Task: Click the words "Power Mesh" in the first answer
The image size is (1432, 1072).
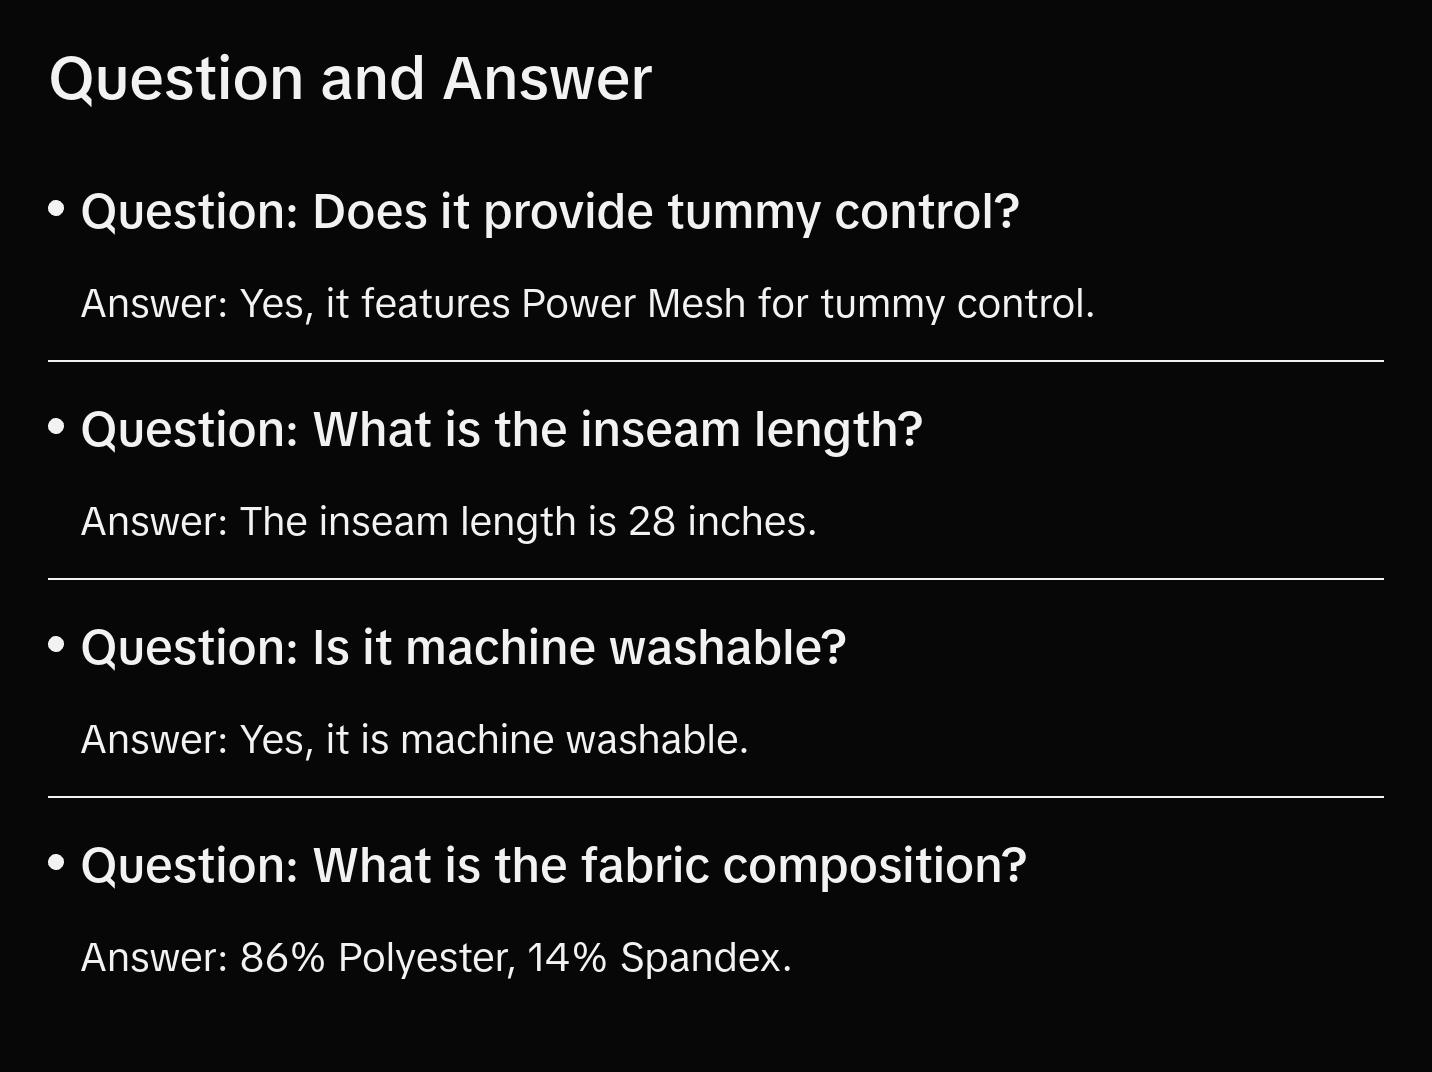Action: point(633,304)
